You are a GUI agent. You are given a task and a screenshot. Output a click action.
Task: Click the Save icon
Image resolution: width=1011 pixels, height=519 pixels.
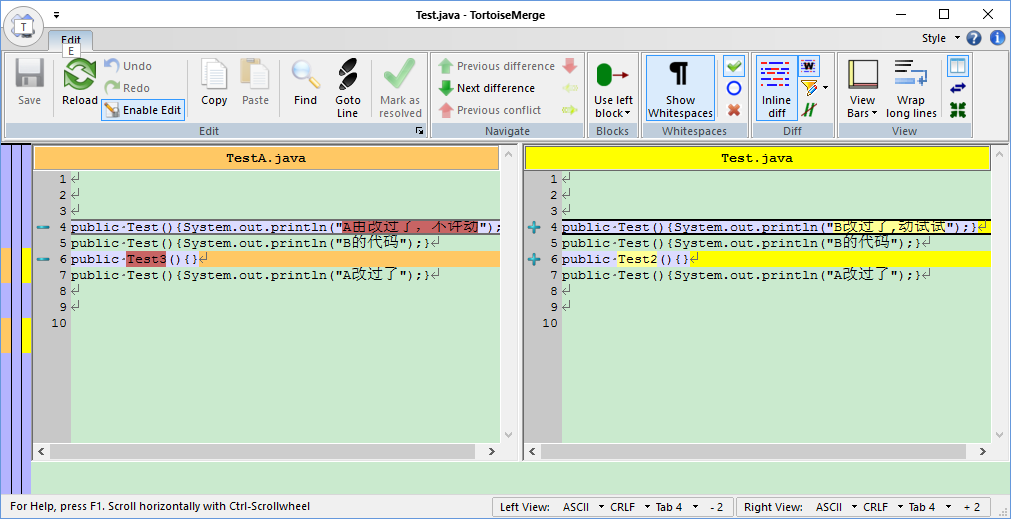[x=29, y=83]
